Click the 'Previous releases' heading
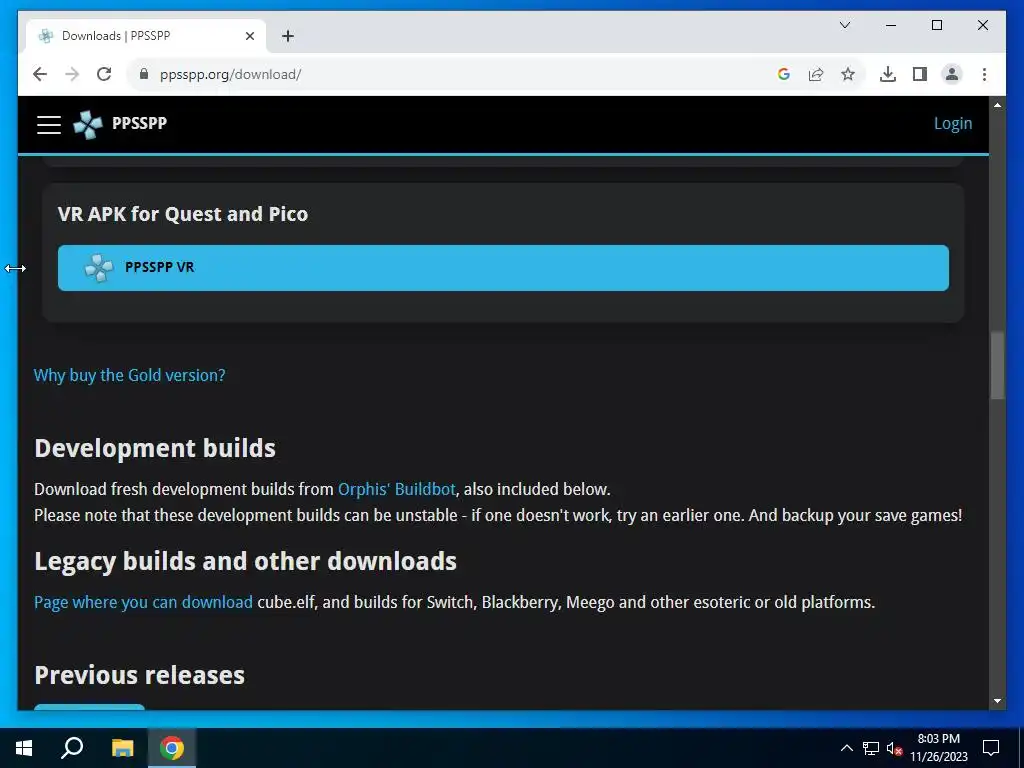1024x768 pixels. (139, 675)
